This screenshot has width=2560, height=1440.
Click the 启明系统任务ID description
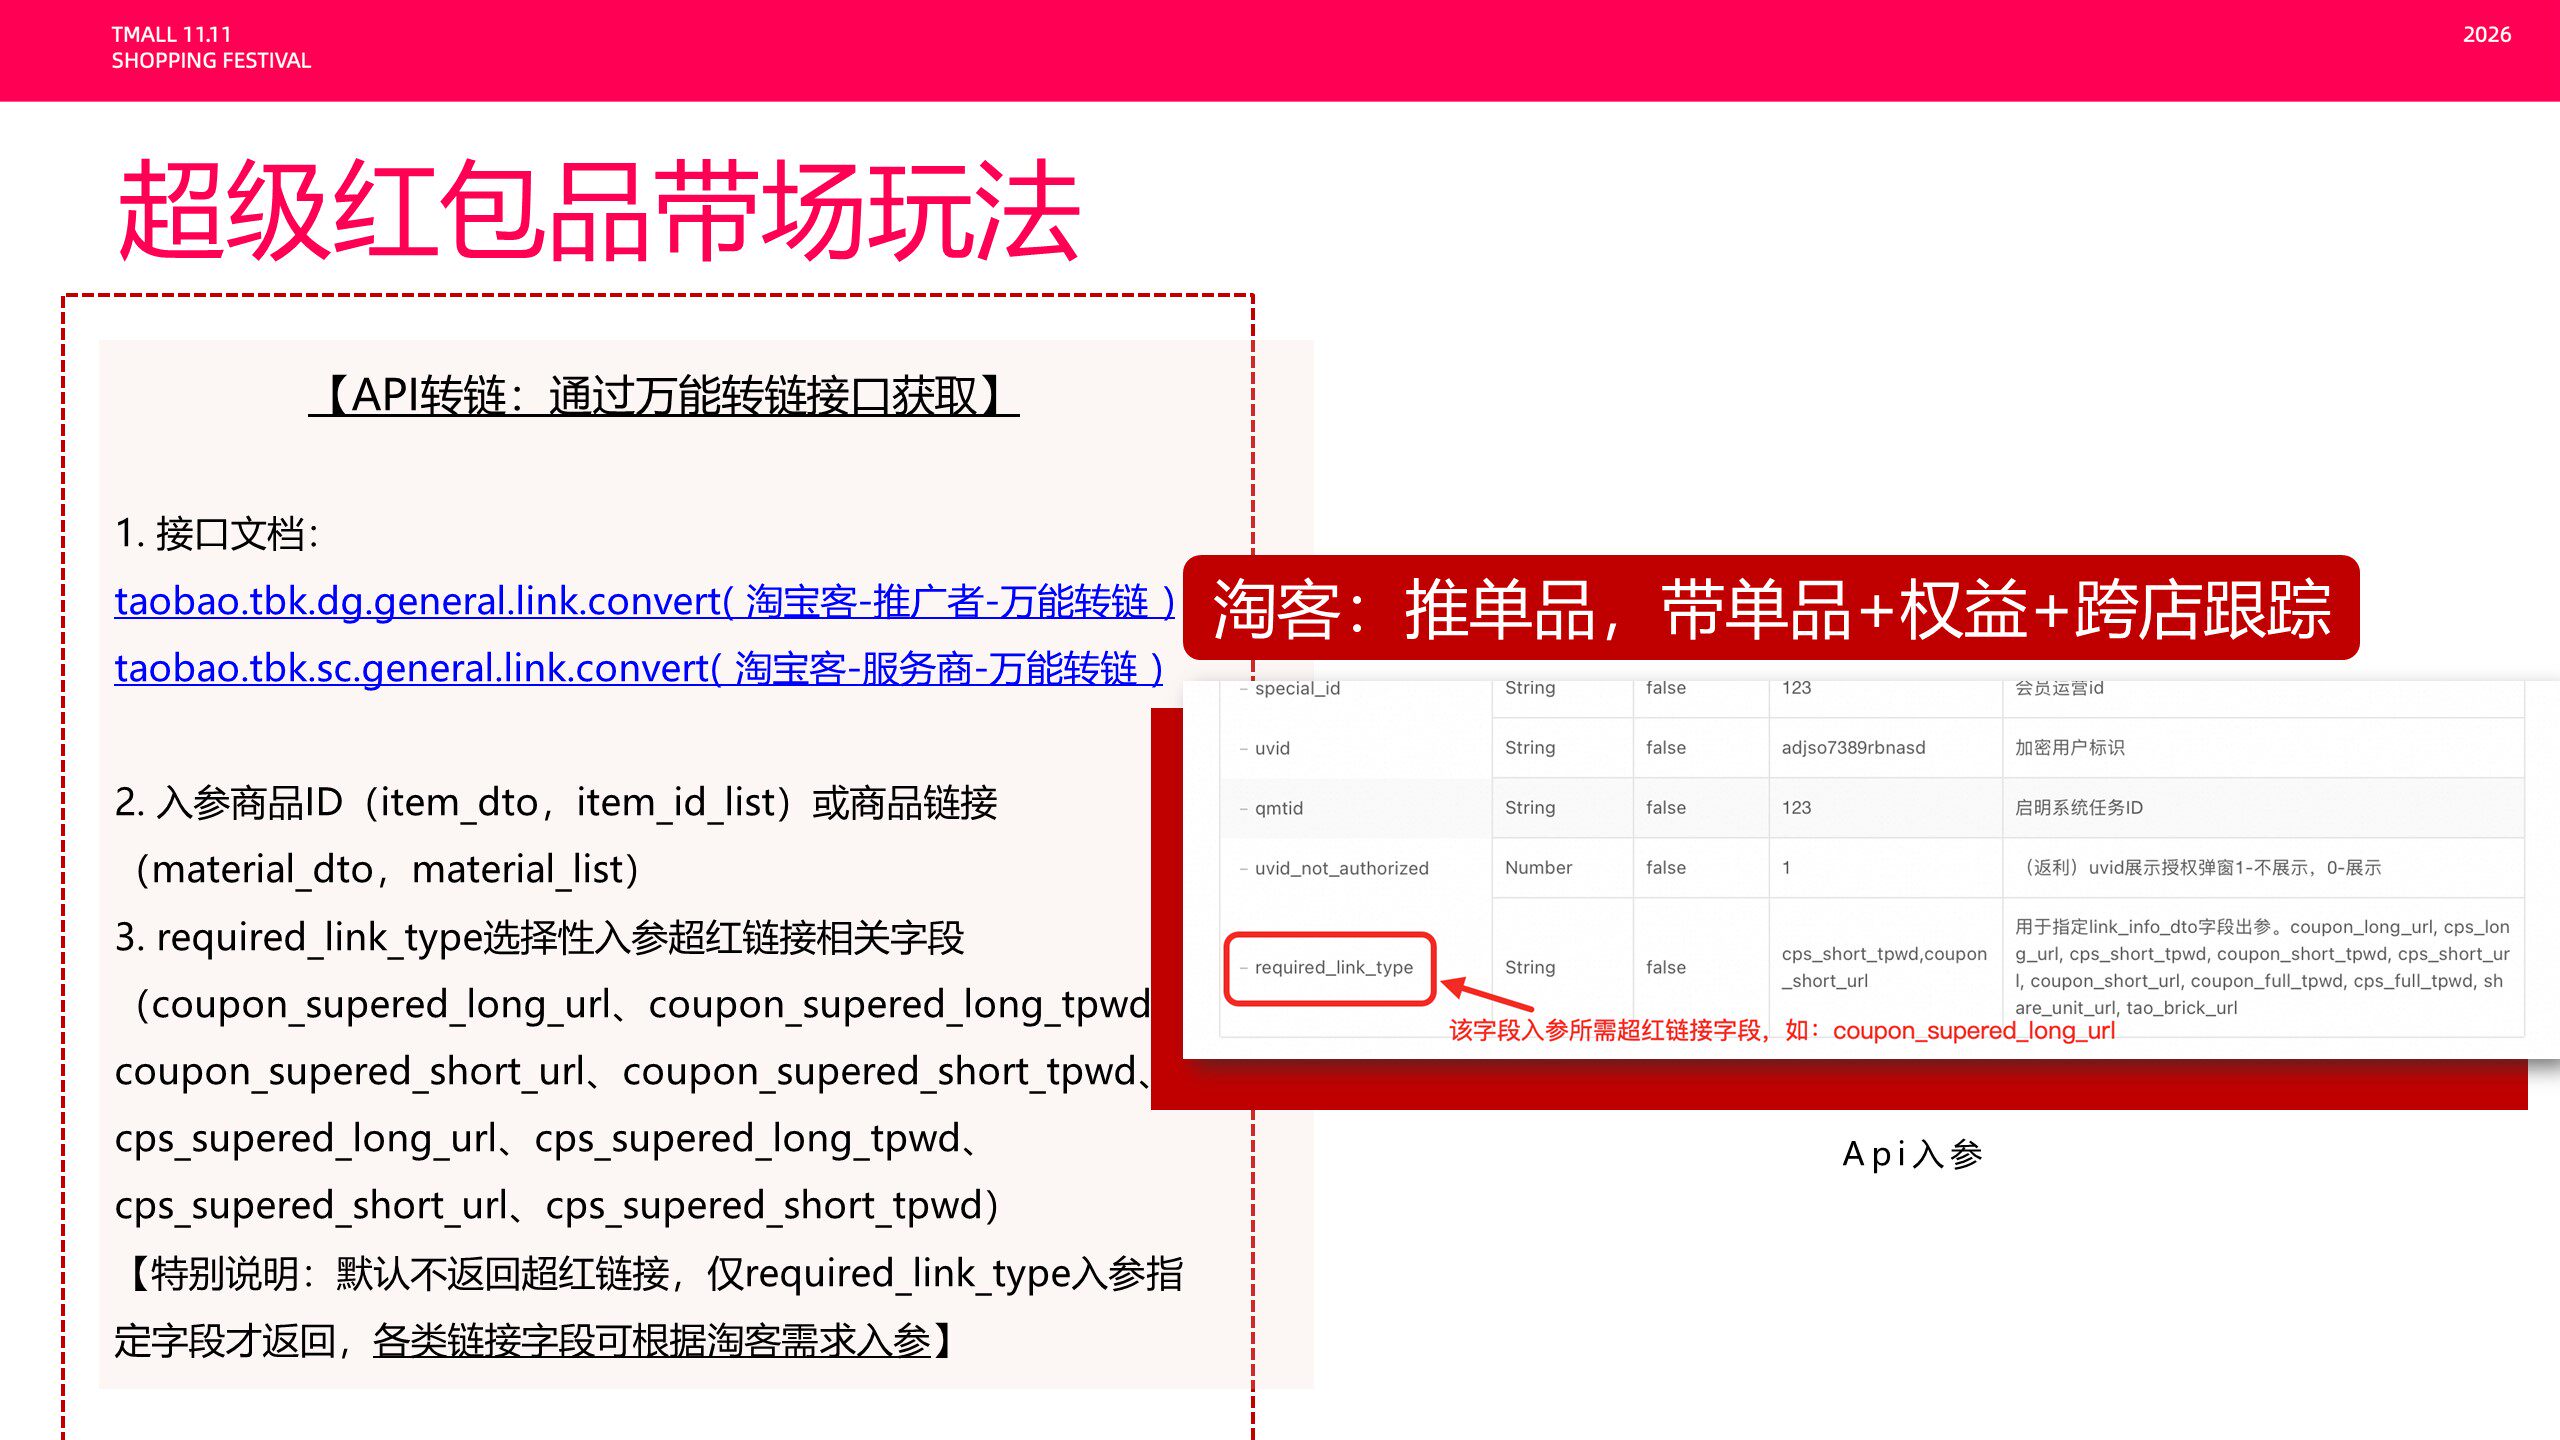pyautogui.click(x=2078, y=807)
